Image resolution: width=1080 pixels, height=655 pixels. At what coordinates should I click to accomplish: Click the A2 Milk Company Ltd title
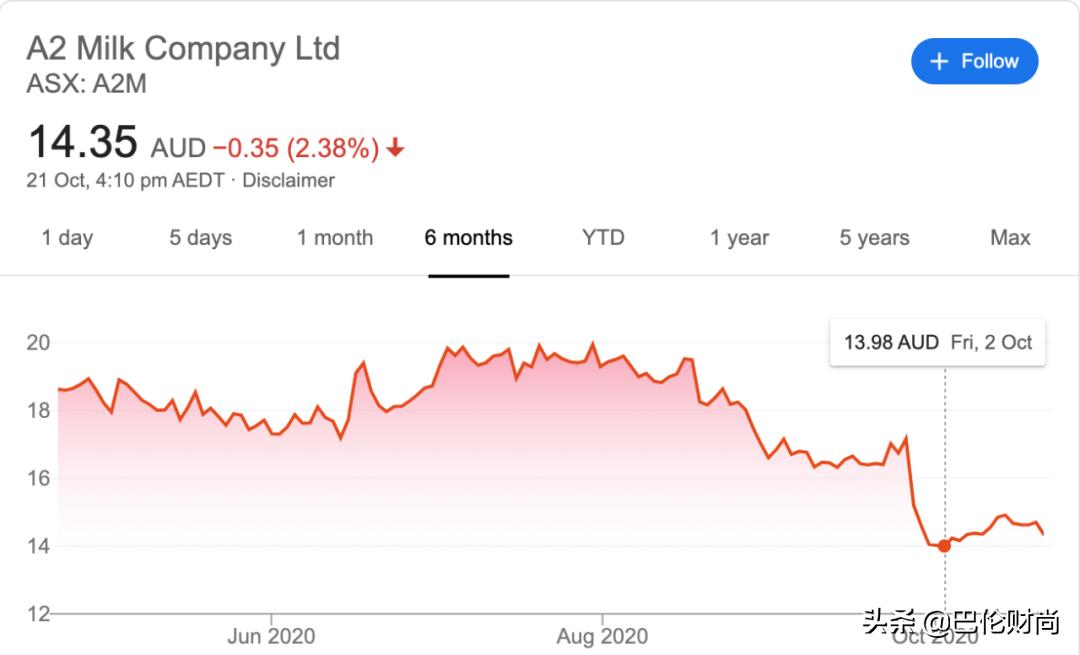183,48
